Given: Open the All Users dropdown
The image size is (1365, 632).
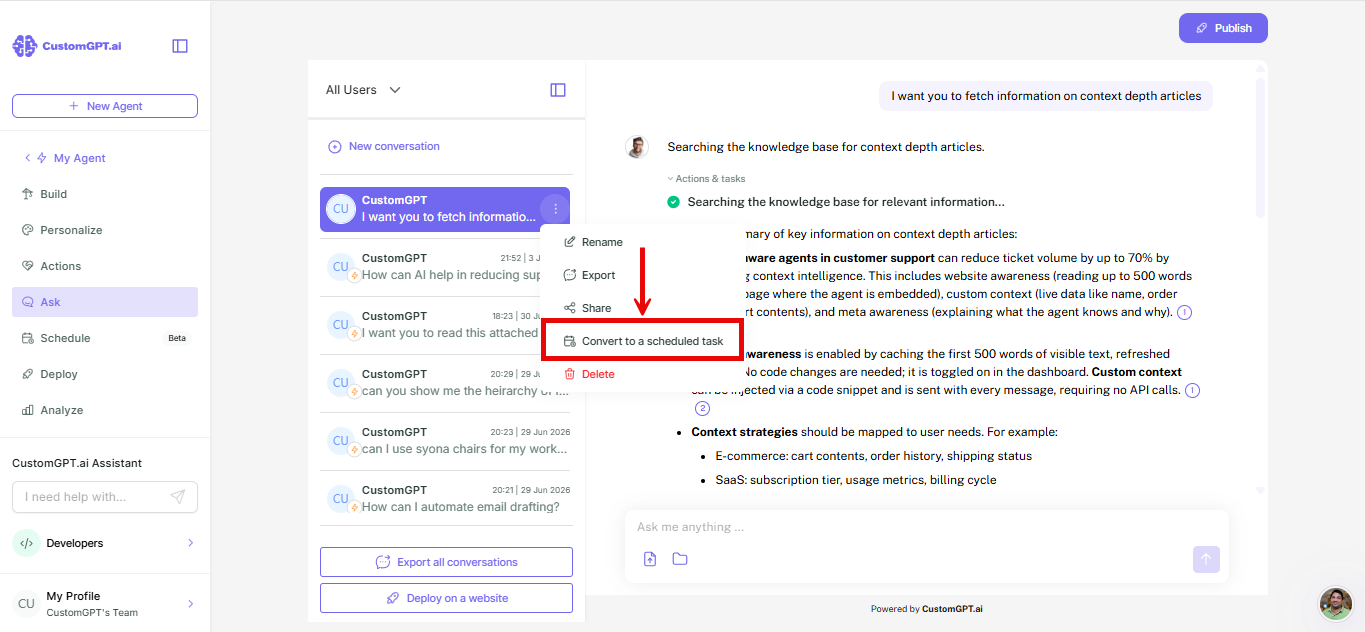Looking at the screenshot, I should point(363,90).
